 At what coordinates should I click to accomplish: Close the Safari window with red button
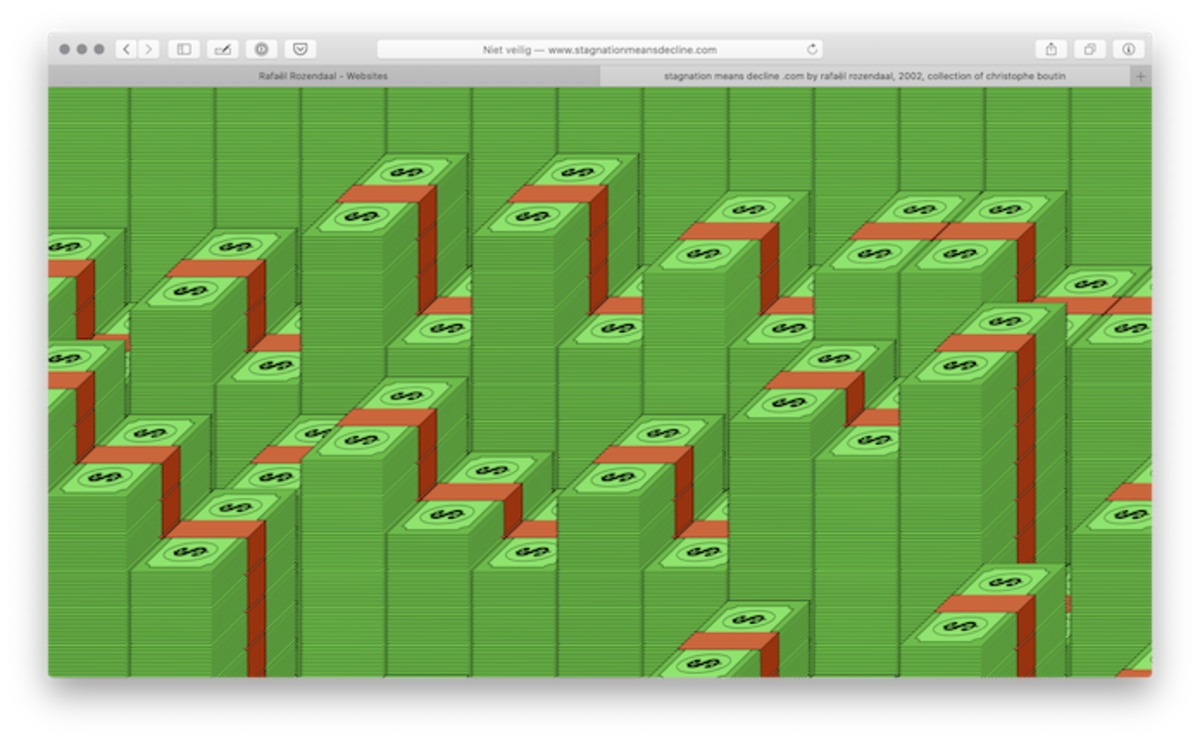tap(65, 49)
